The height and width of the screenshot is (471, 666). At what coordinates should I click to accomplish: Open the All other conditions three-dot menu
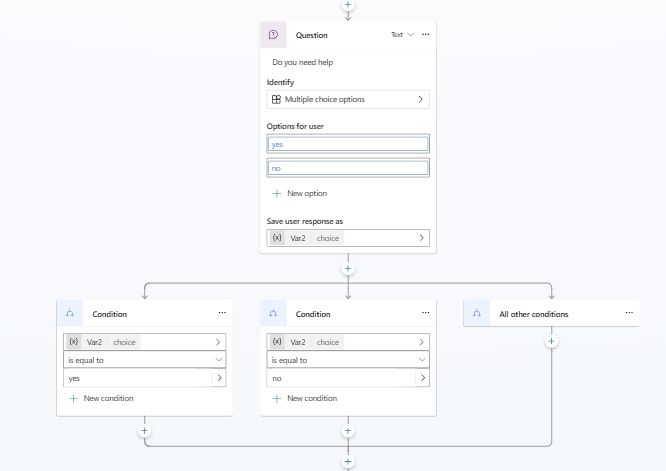point(629,313)
